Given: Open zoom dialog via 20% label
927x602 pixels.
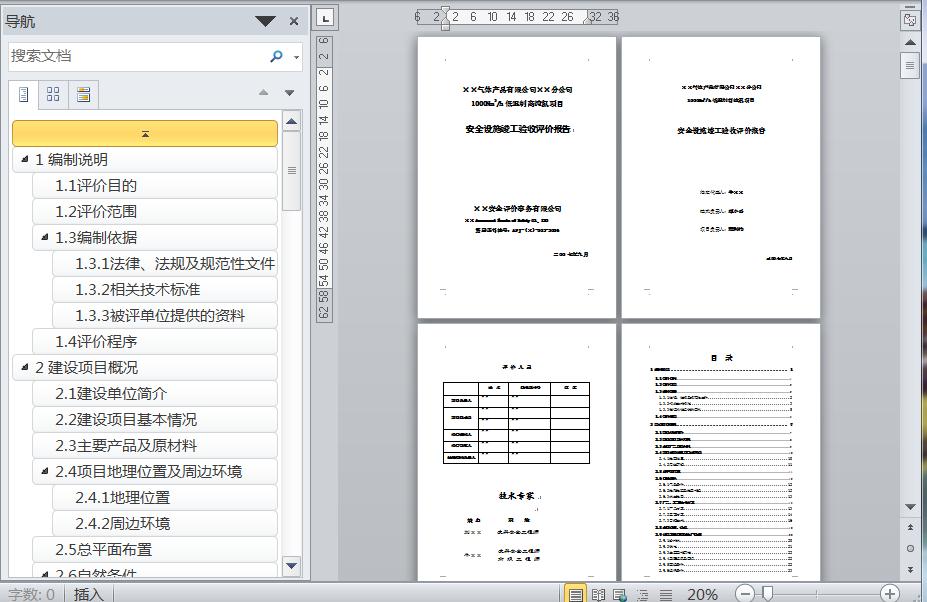Looking at the screenshot, I should click(x=702, y=594).
